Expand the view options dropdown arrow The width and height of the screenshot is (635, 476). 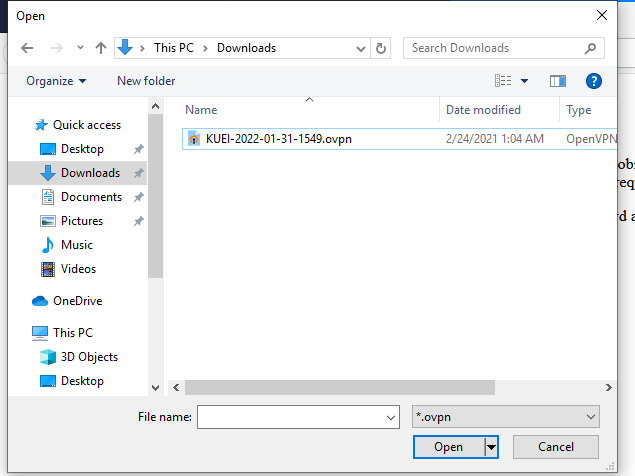[524, 81]
